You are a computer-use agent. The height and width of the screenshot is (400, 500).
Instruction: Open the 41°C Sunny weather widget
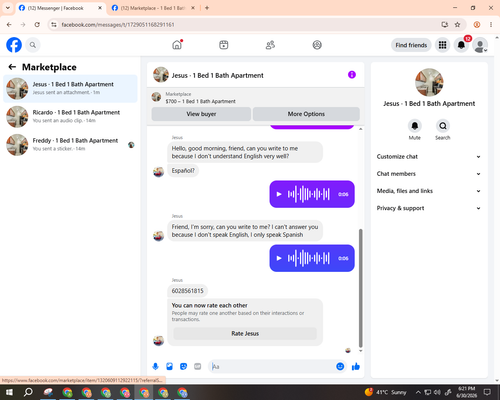[386, 392]
